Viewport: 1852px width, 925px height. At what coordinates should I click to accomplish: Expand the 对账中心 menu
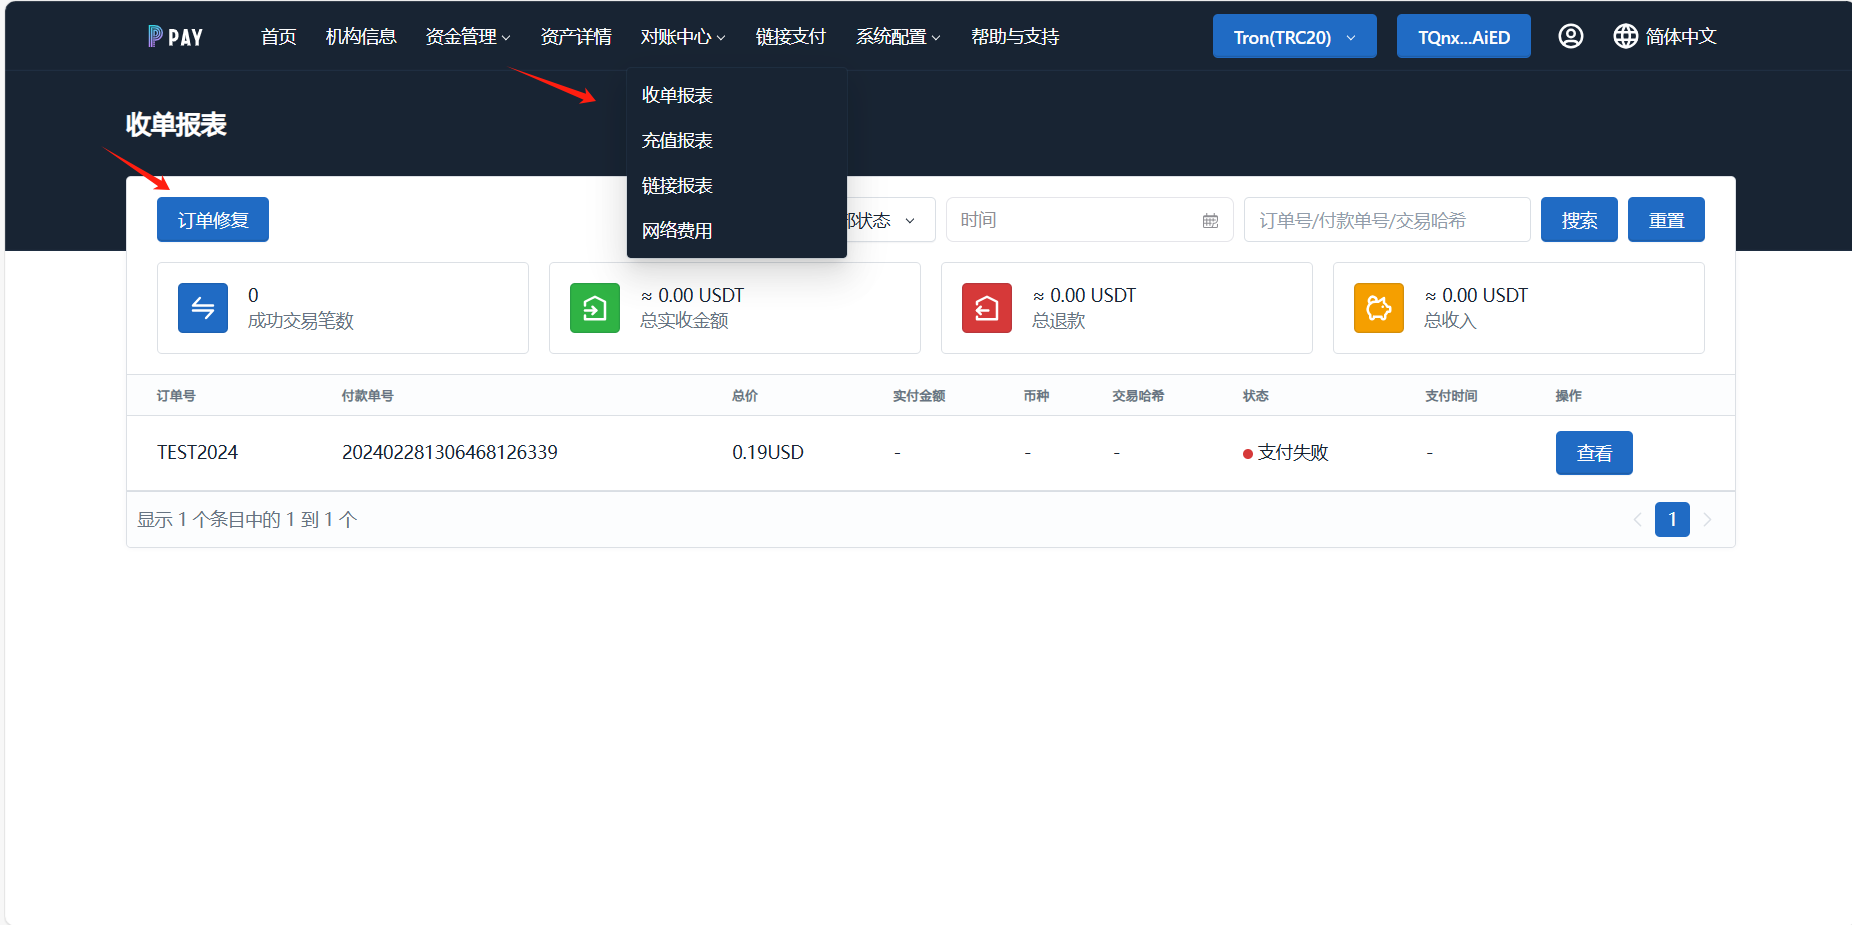point(683,37)
